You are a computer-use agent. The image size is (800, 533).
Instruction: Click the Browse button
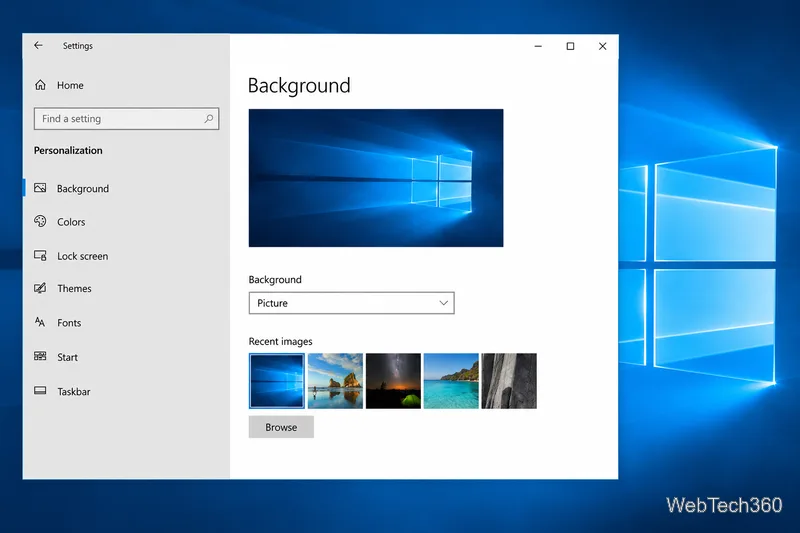pyautogui.click(x=281, y=427)
